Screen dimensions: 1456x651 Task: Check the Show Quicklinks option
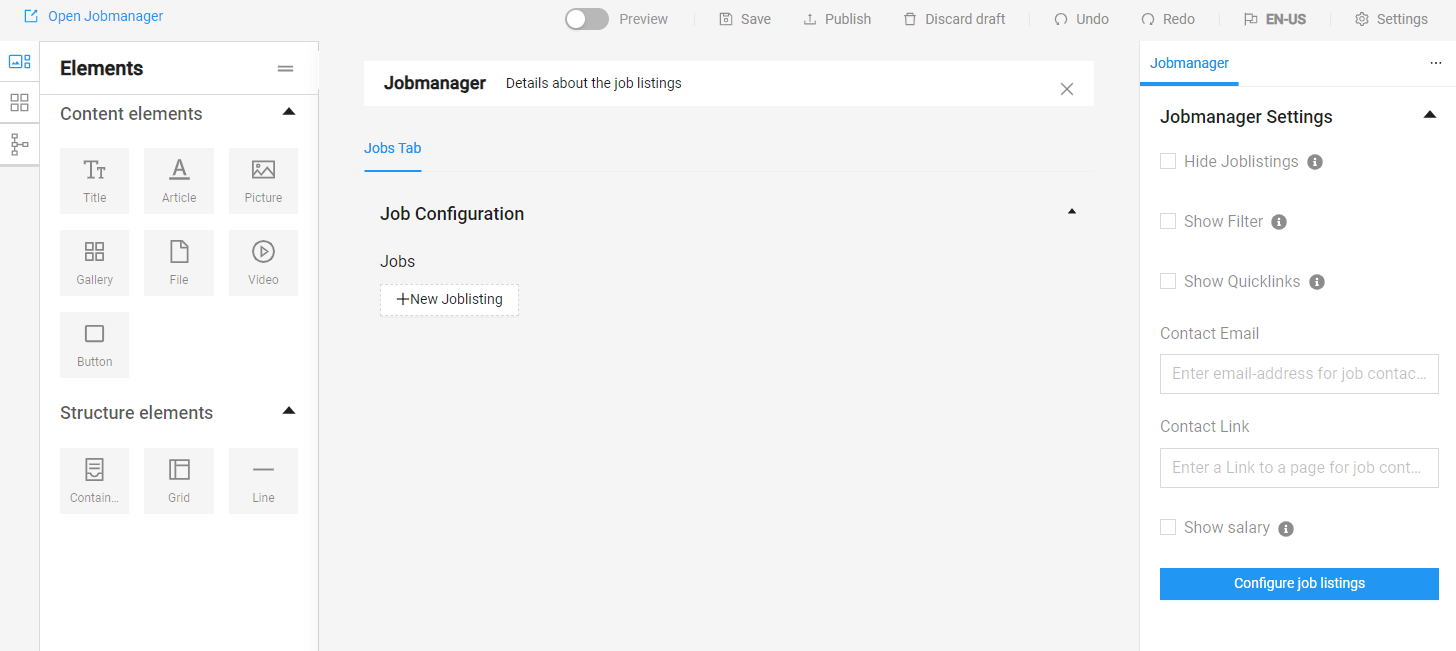(1168, 281)
